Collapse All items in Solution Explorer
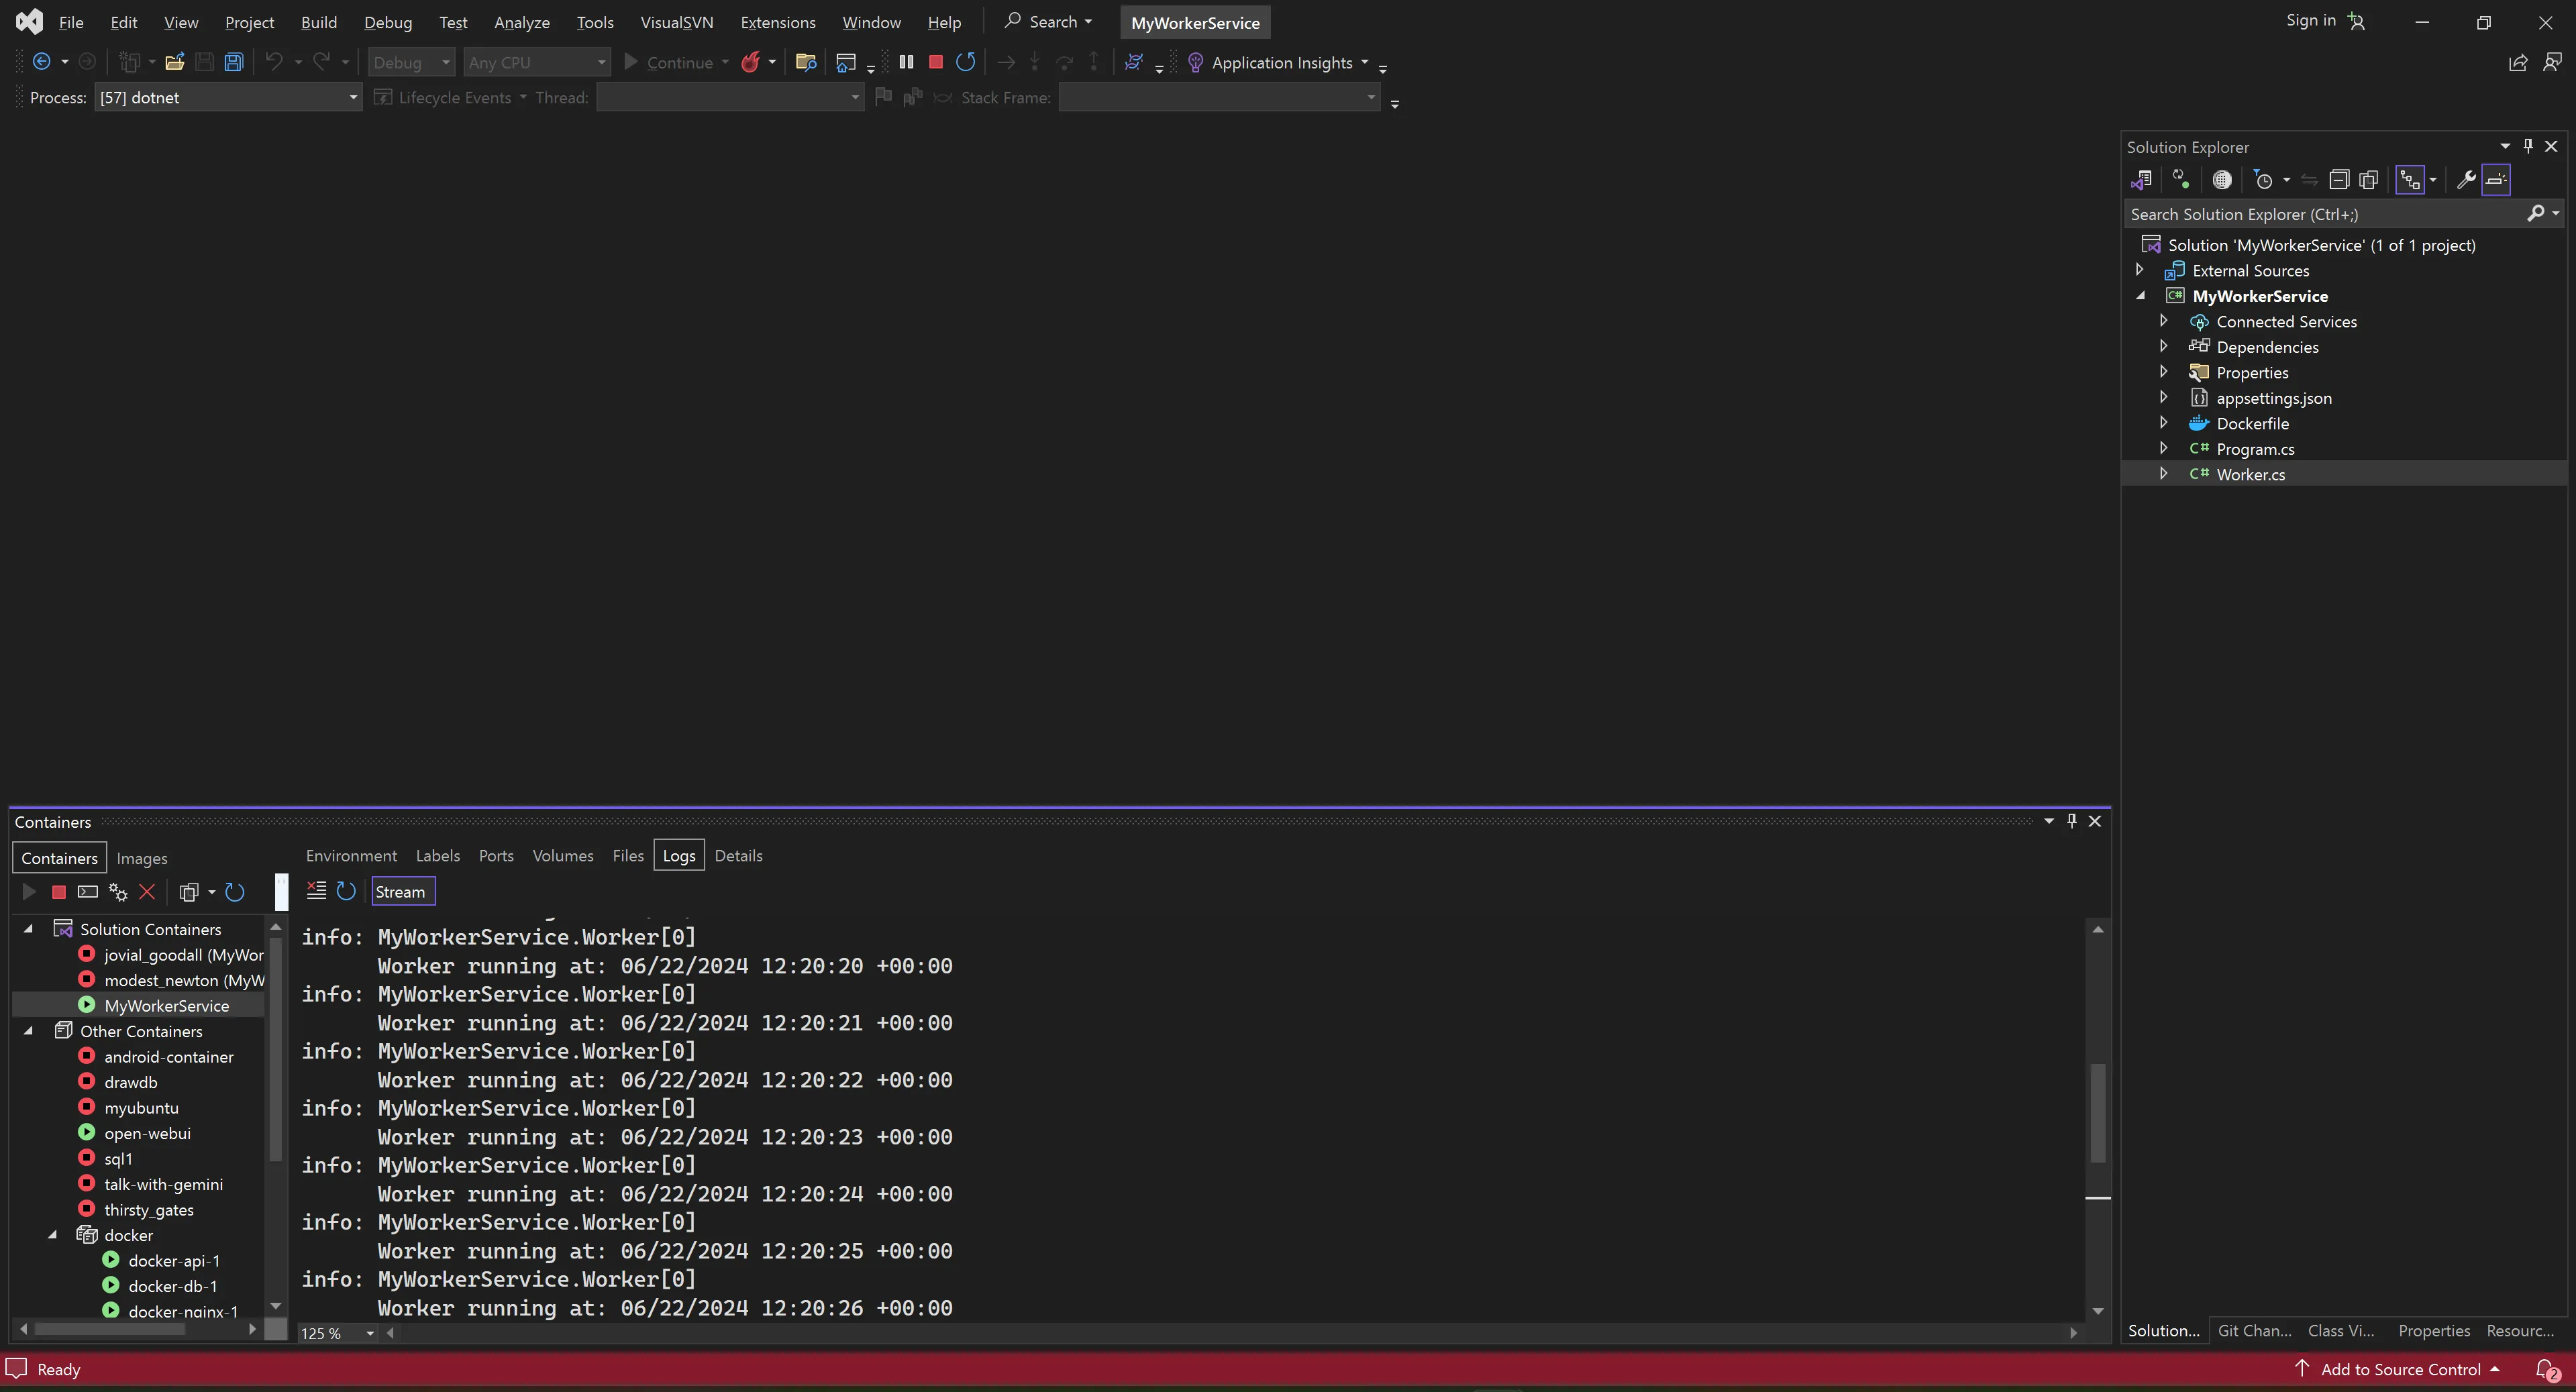Image resolution: width=2576 pixels, height=1392 pixels. pos(2339,180)
